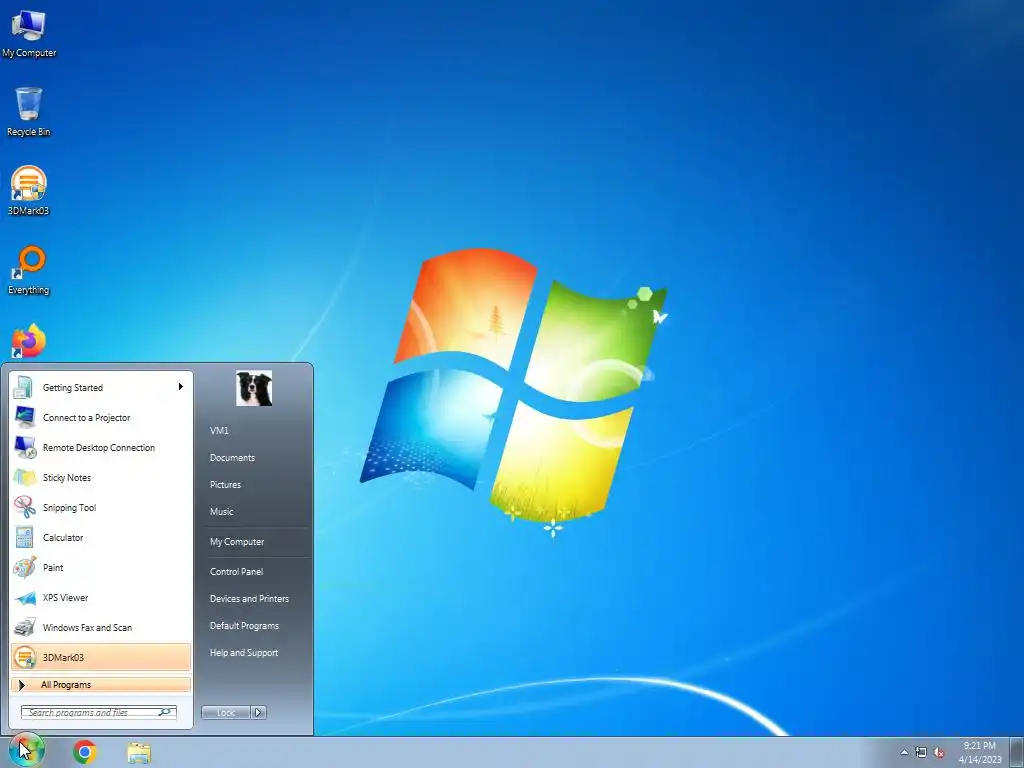This screenshot has height=768, width=1024.
Task: Launch Firefox from the desktop shortcut
Action: coord(28,342)
